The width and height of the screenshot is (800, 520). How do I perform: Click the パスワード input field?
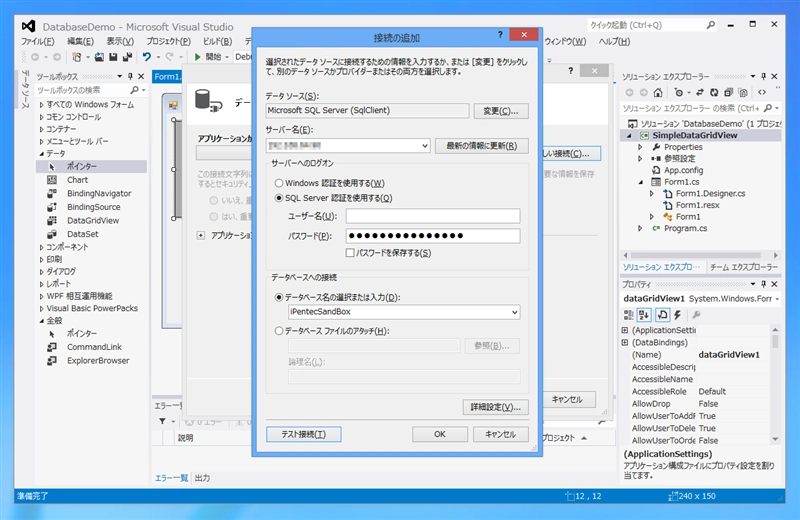click(433, 236)
